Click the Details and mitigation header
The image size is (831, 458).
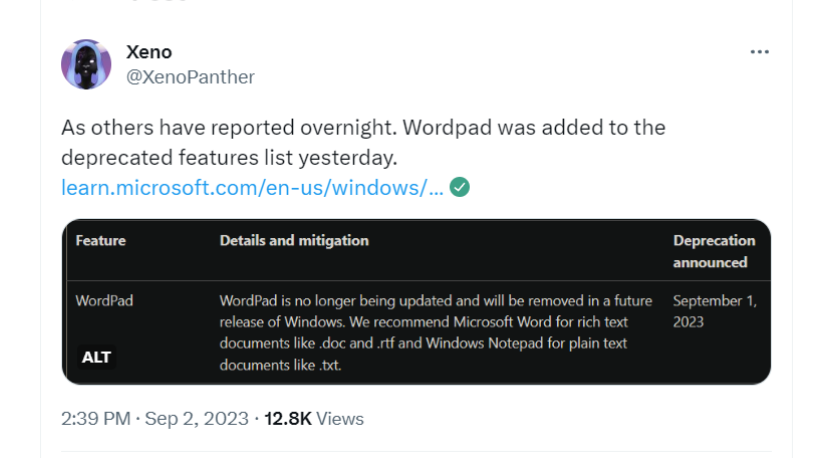[x=294, y=241]
